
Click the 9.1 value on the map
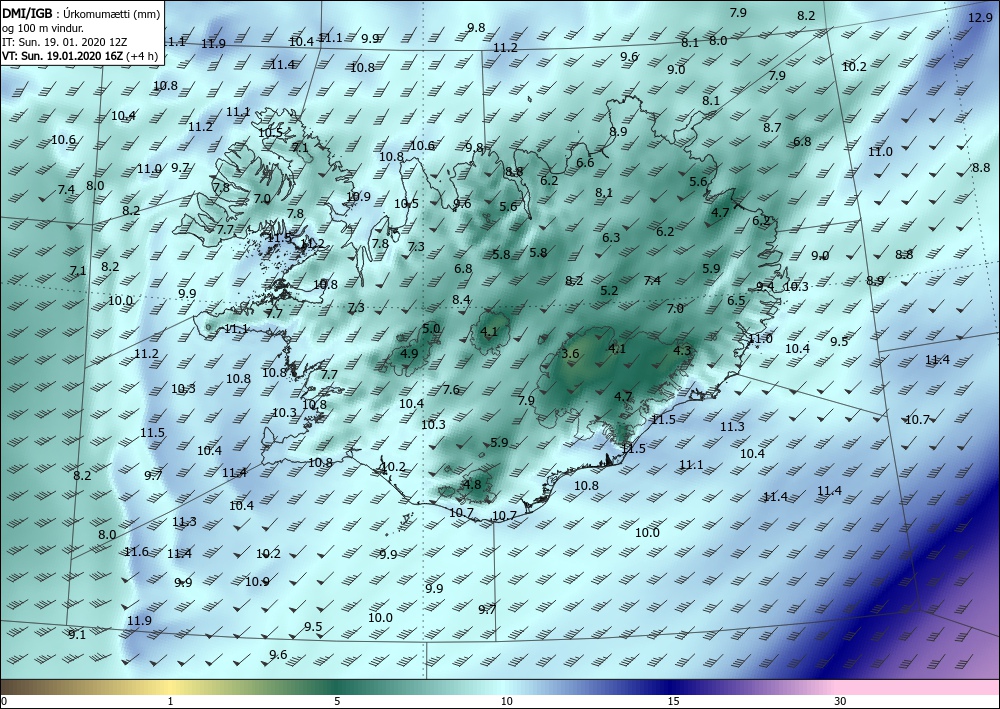77,634
